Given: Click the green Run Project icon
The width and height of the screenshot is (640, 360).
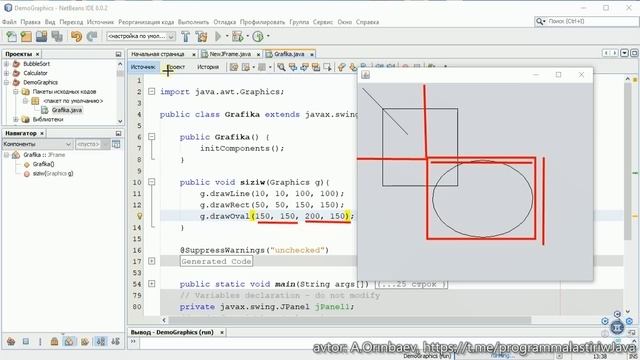Looking at the screenshot, I should coord(218,37).
